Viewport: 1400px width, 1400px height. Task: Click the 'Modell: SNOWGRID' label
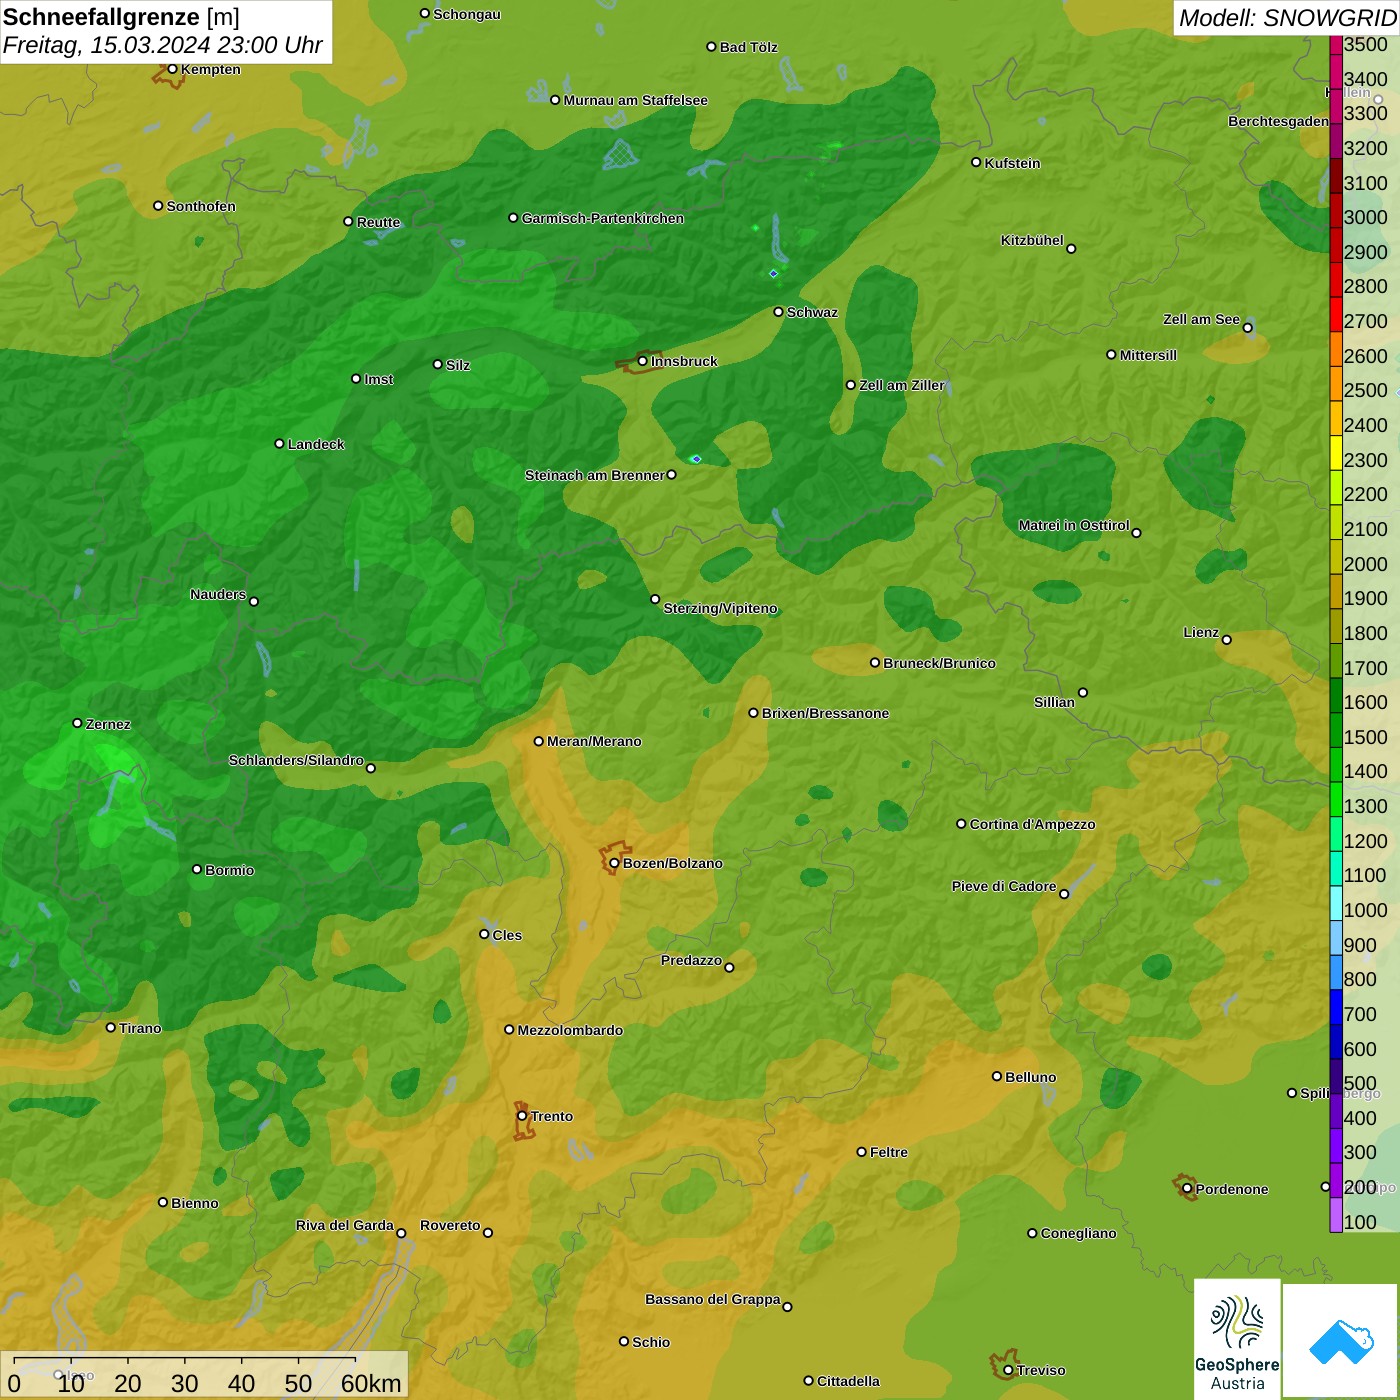(x=1287, y=18)
